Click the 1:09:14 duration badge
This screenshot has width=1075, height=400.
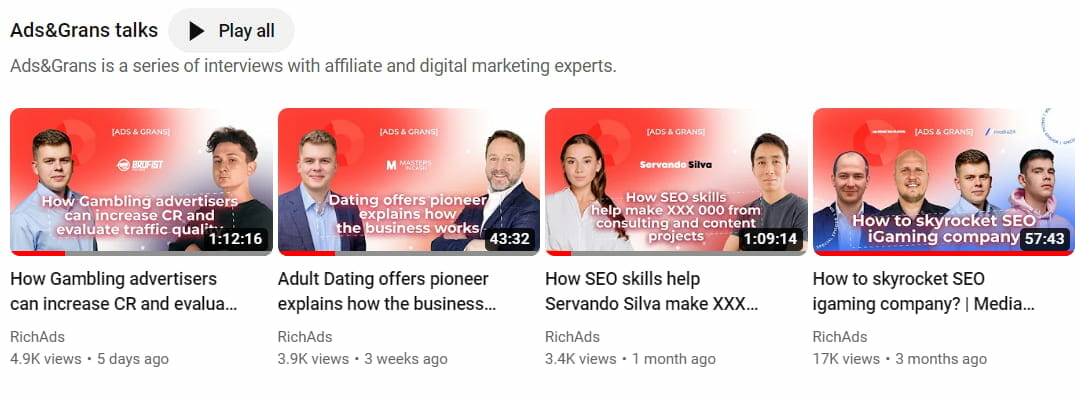click(771, 239)
